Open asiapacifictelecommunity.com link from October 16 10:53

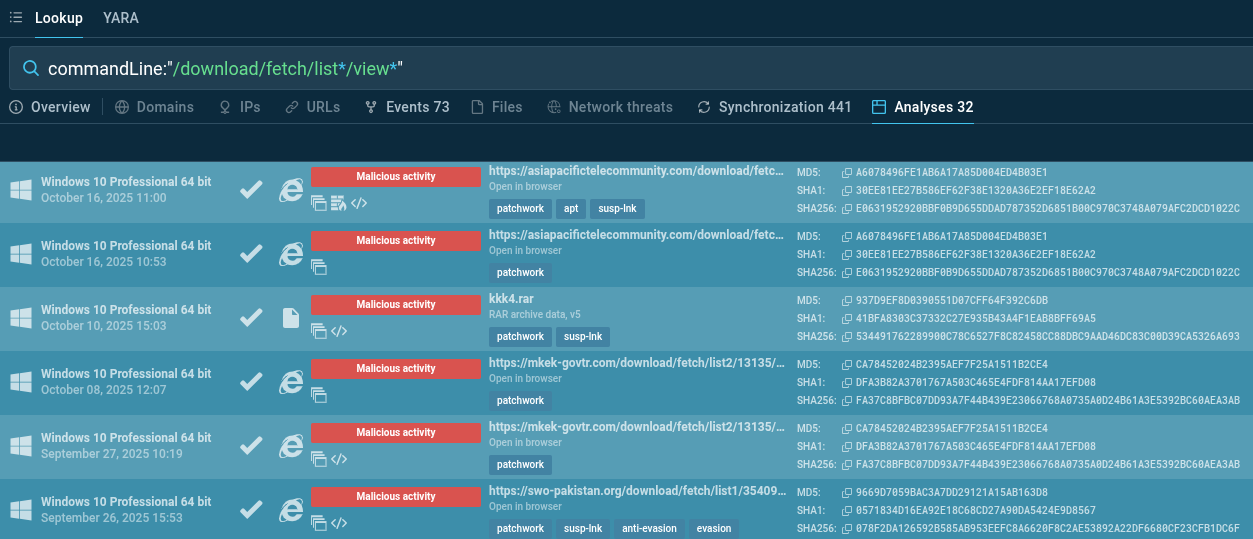[637, 235]
